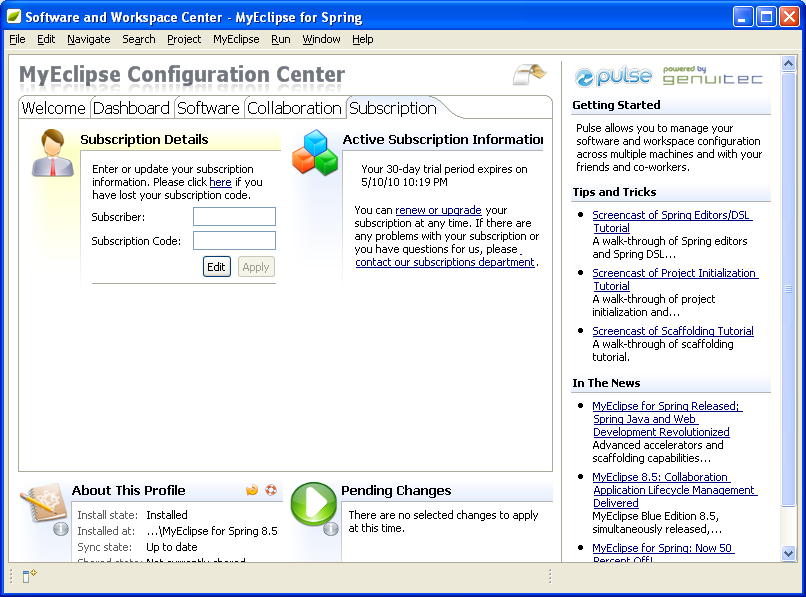Click the '5/10/10 10:19 PM' expiry date text
This screenshot has width=806, height=597.
[404, 182]
